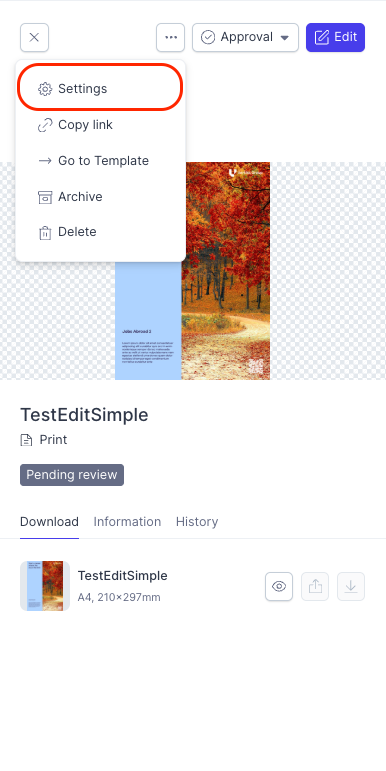This screenshot has height=771, width=386.
Task: Click the trash can Delete icon
Action: [x=45, y=233]
